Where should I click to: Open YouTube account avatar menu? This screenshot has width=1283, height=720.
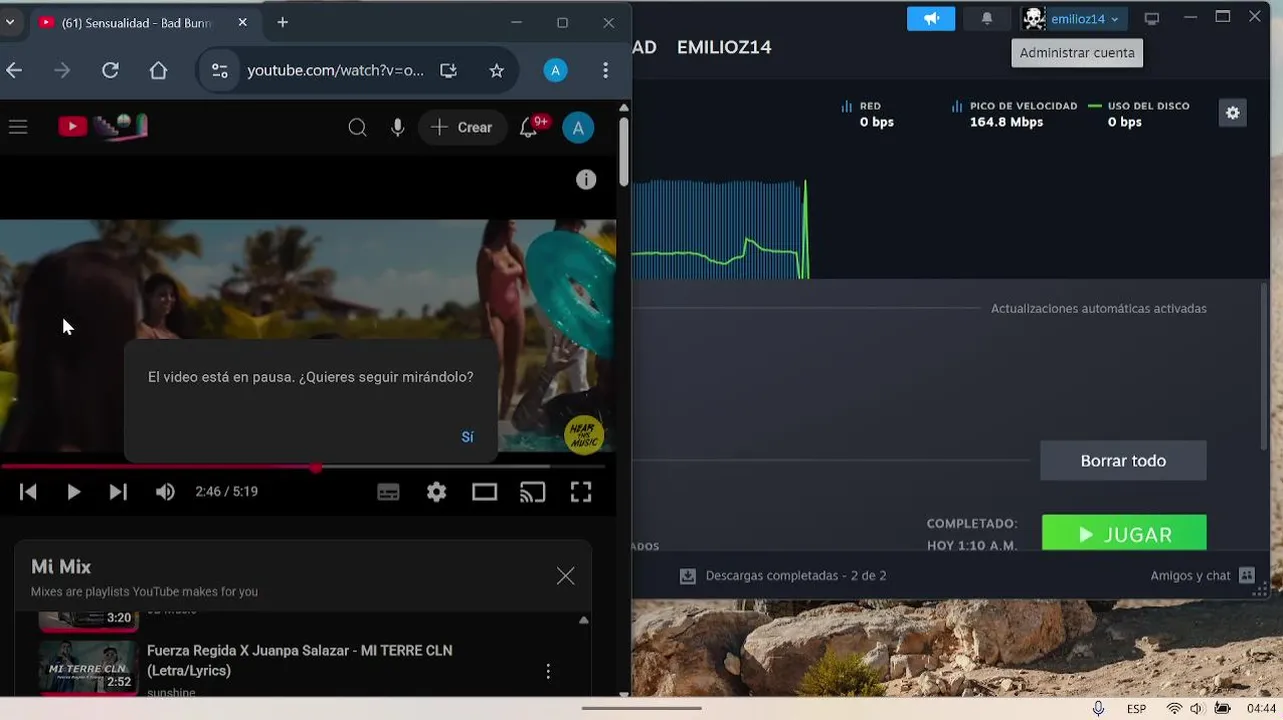[578, 127]
